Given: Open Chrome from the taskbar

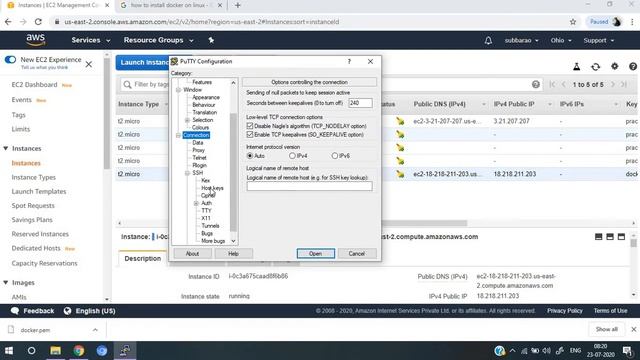Looking at the screenshot, I should [x=79, y=351].
